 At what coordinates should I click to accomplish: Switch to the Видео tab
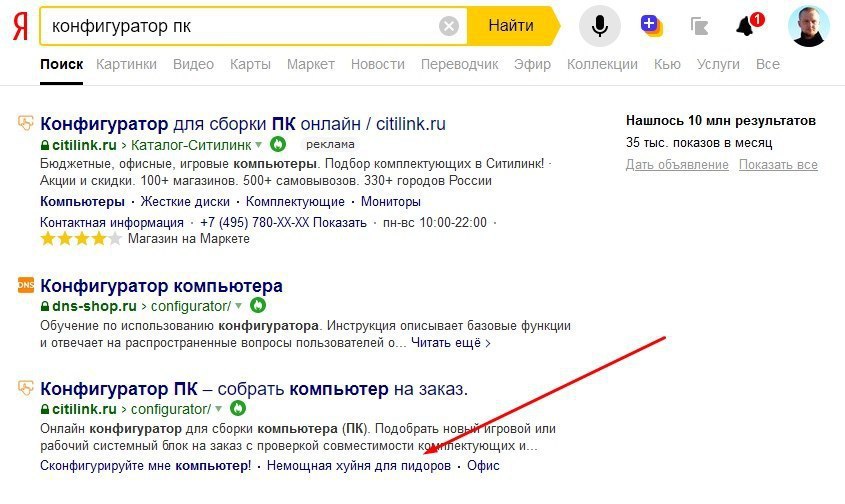(x=193, y=64)
